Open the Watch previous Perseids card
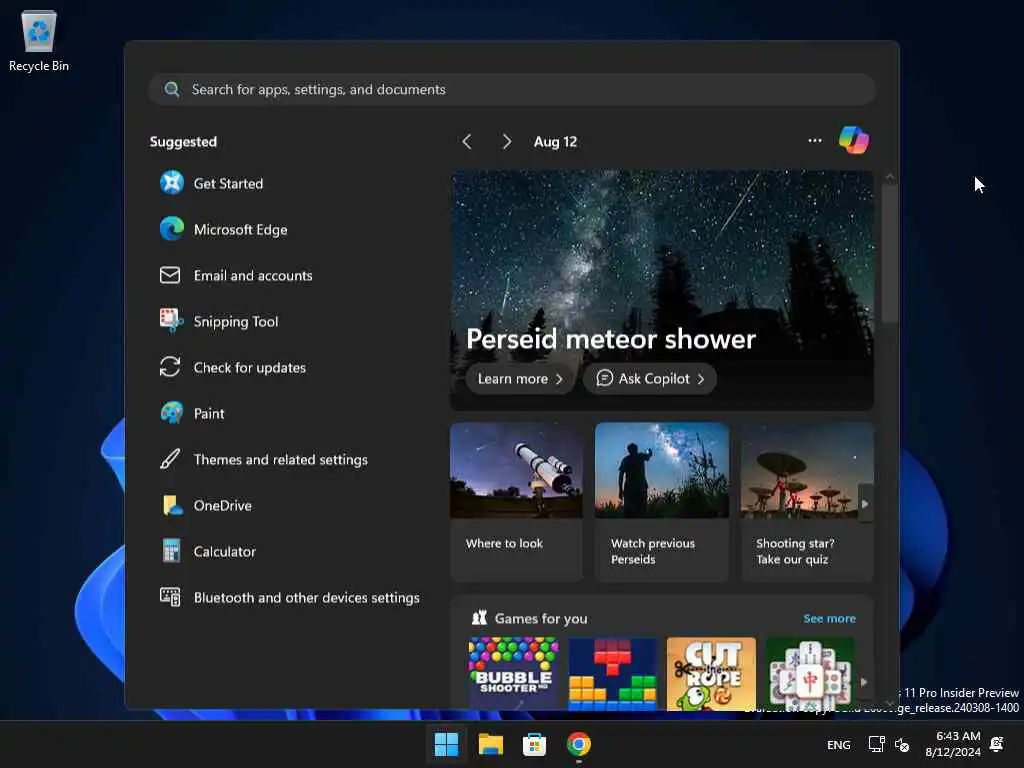Image resolution: width=1024 pixels, height=768 pixels. pyautogui.click(x=662, y=502)
